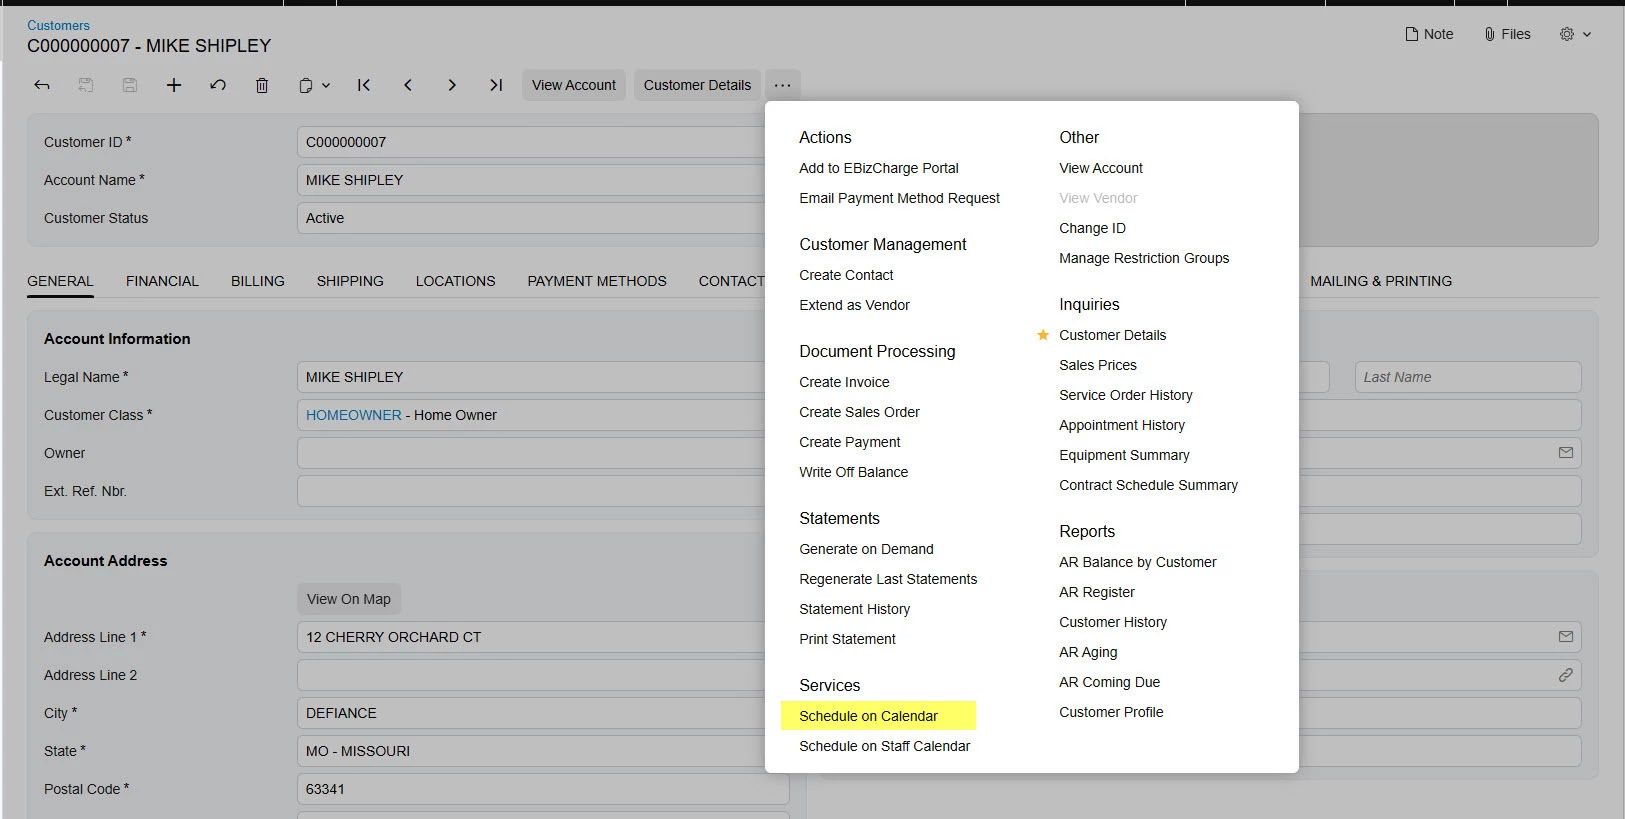1625x819 pixels.
Task: Run the AR Balance by Customer report
Action: tap(1138, 562)
